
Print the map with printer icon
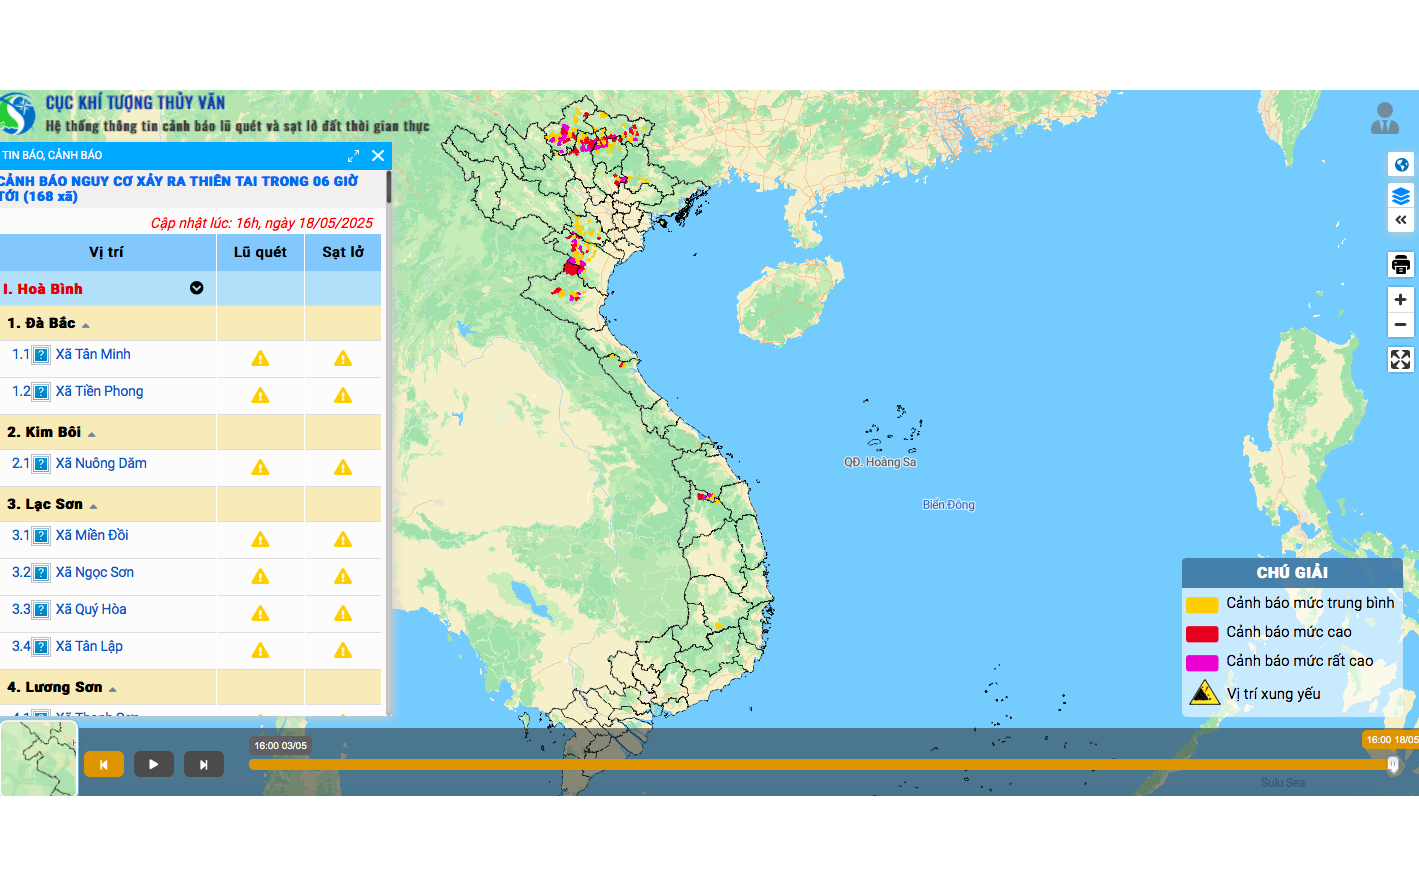tap(1401, 265)
